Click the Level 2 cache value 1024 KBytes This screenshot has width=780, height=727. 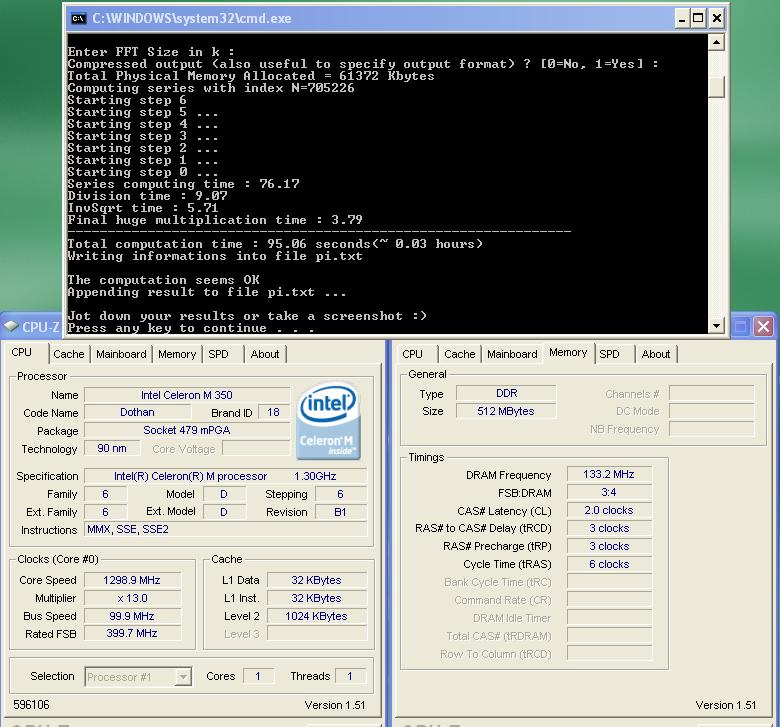317,616
